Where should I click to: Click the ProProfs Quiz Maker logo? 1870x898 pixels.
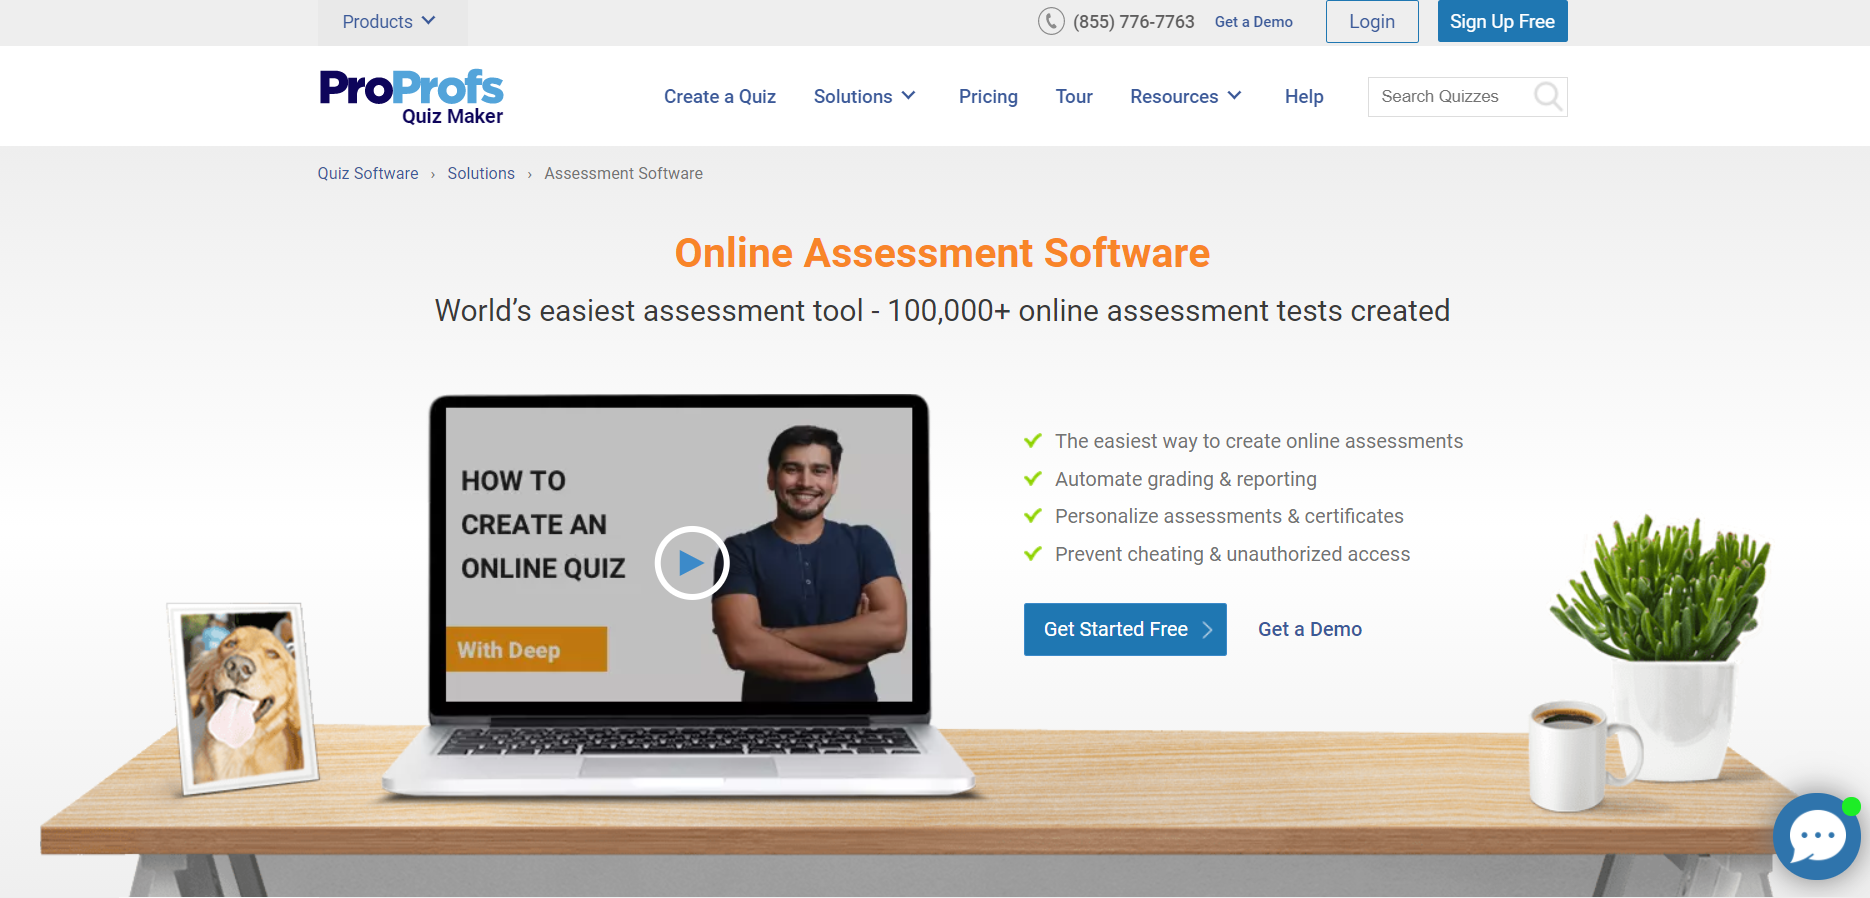411,96
